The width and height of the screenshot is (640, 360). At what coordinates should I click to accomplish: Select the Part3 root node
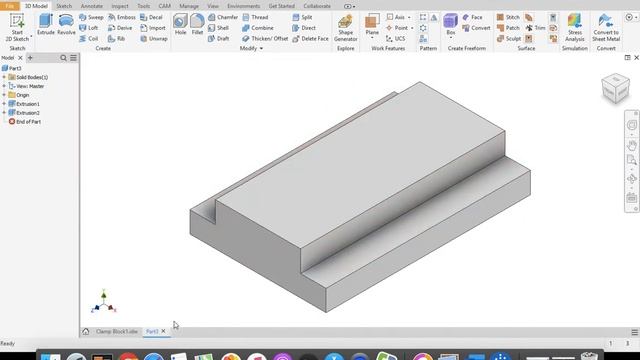click(12, 68)
